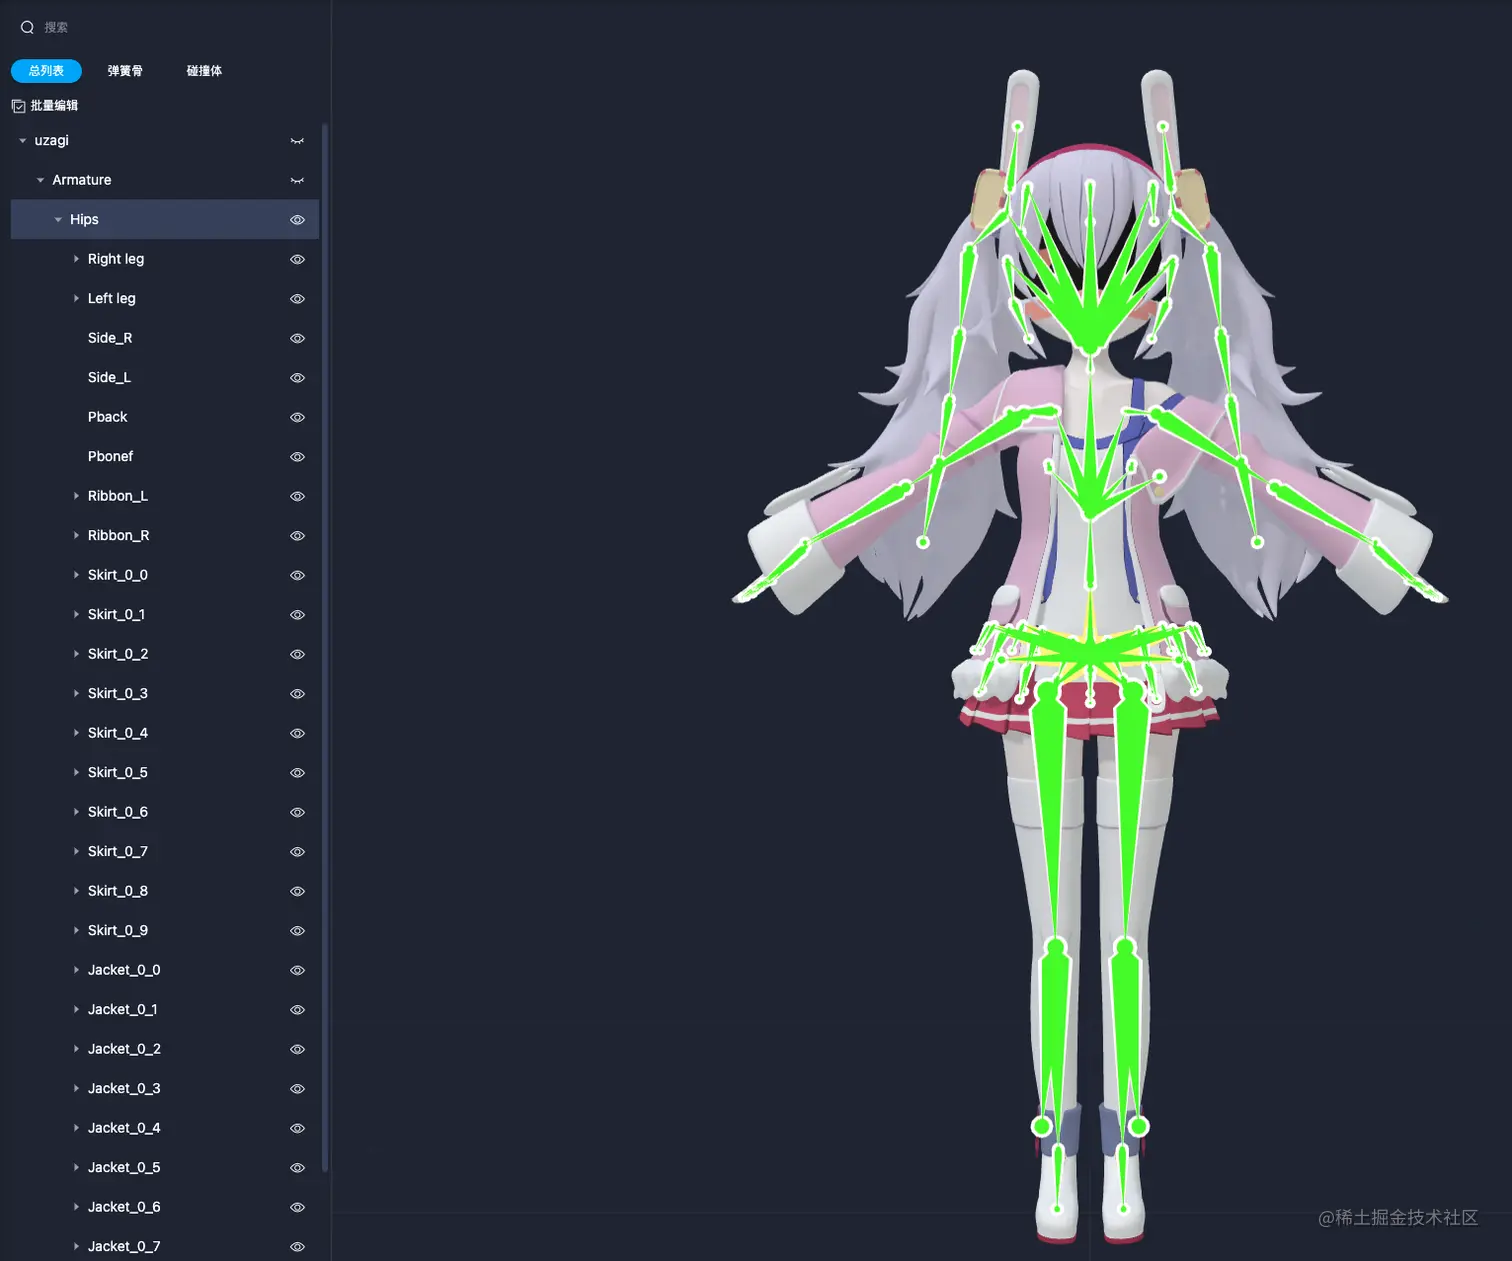Collapse the uzagi root node
Image resolution: width=1512 pixels, height=1261 pixels.
(22, 141)
